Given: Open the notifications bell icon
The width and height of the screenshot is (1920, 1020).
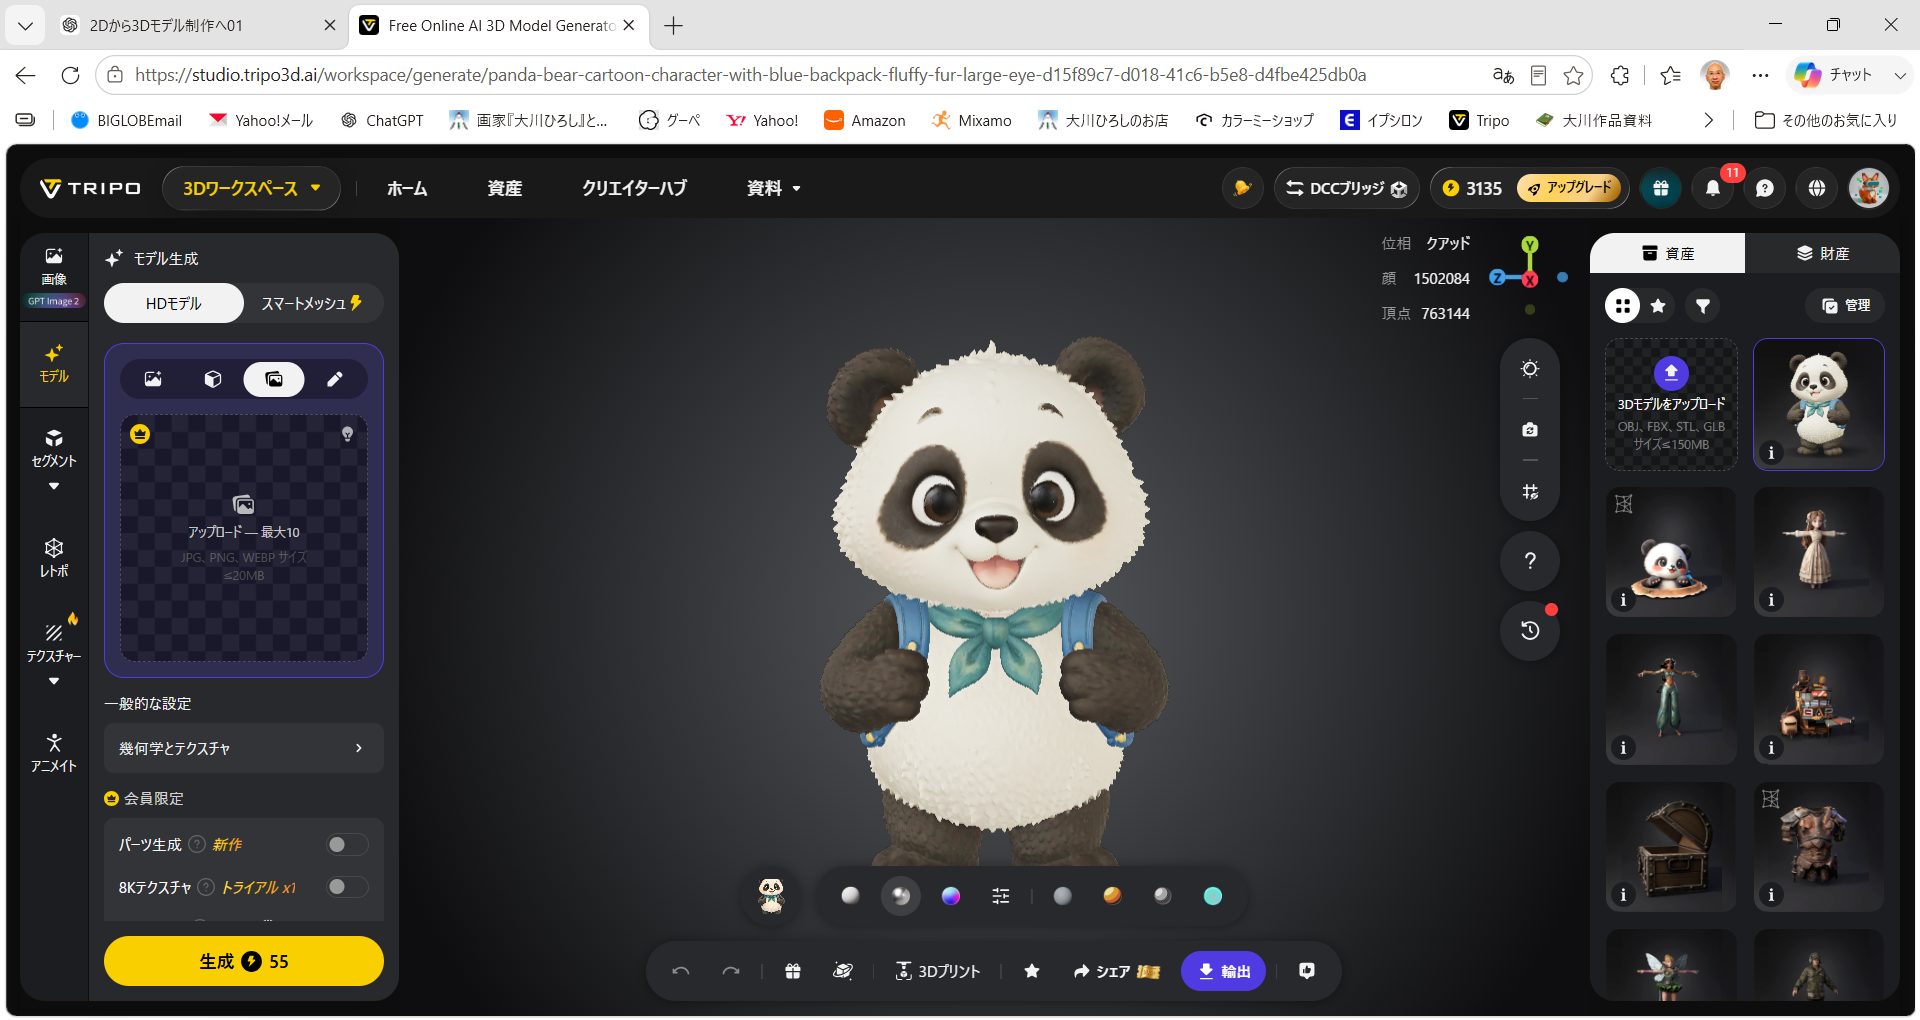Looking at the screenshot, I should tap(1713, 188).
